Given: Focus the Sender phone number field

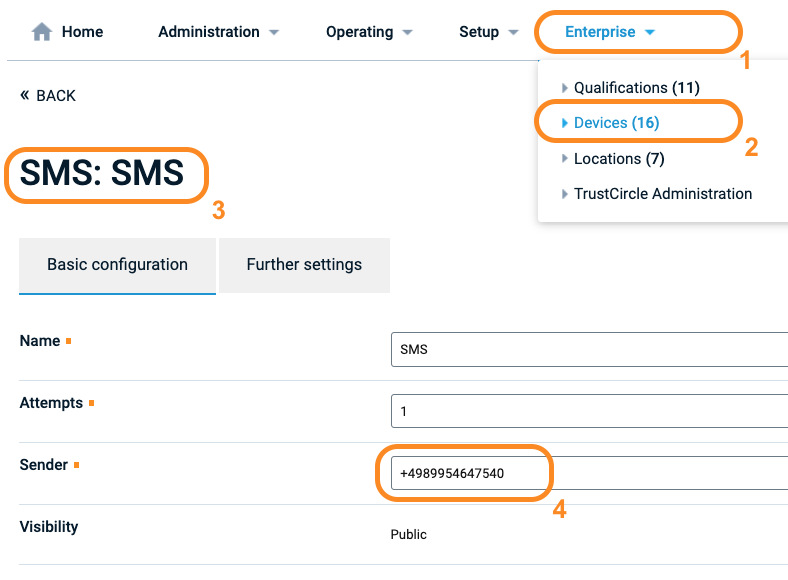Looking at the screenshot, I should tap(589, 473).
